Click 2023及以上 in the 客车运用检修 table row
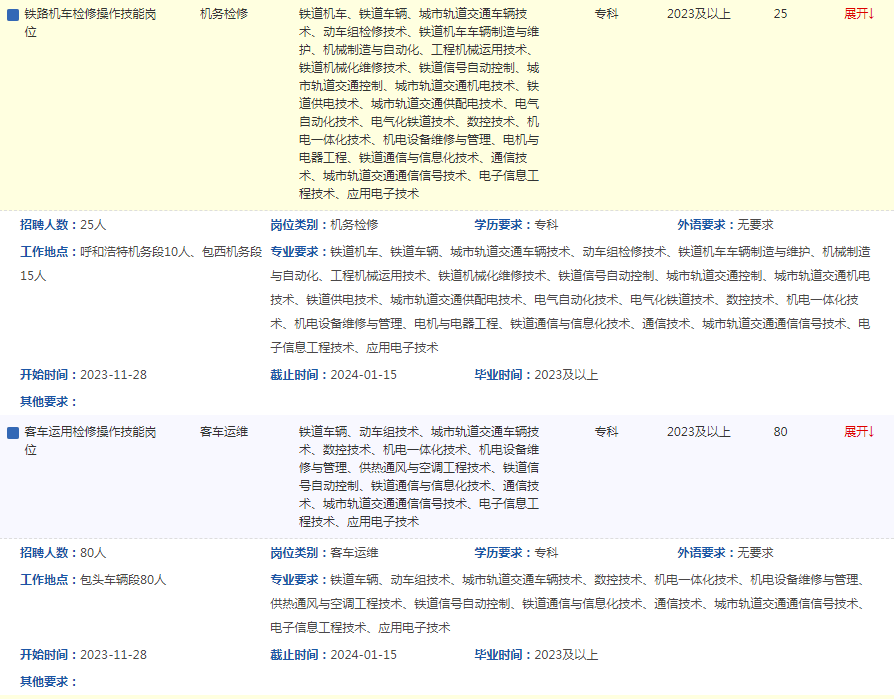This screenshot has height=699, width=894. coord(699,432)
